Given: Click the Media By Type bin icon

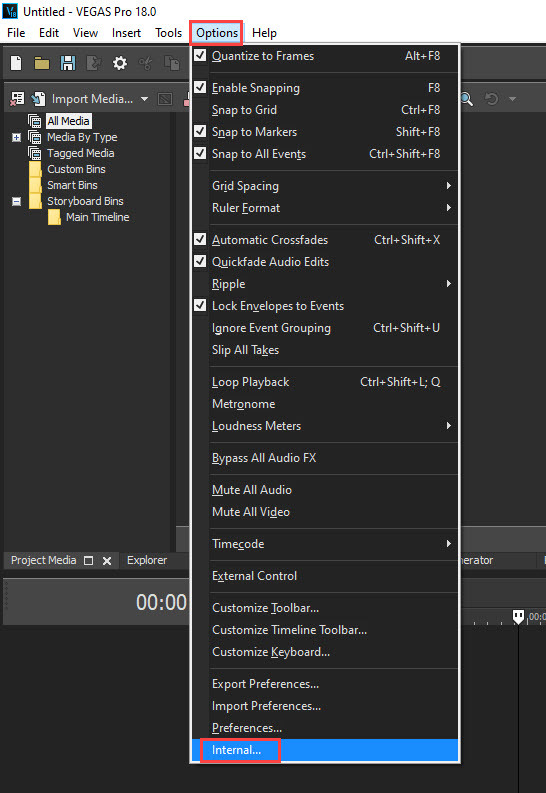Looking at the screenshot, I should click(x=34, y=137).
